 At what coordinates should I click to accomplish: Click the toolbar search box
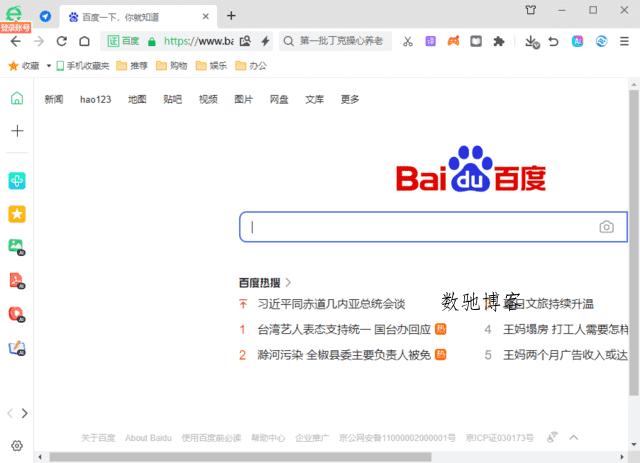(x=336, y=41)
